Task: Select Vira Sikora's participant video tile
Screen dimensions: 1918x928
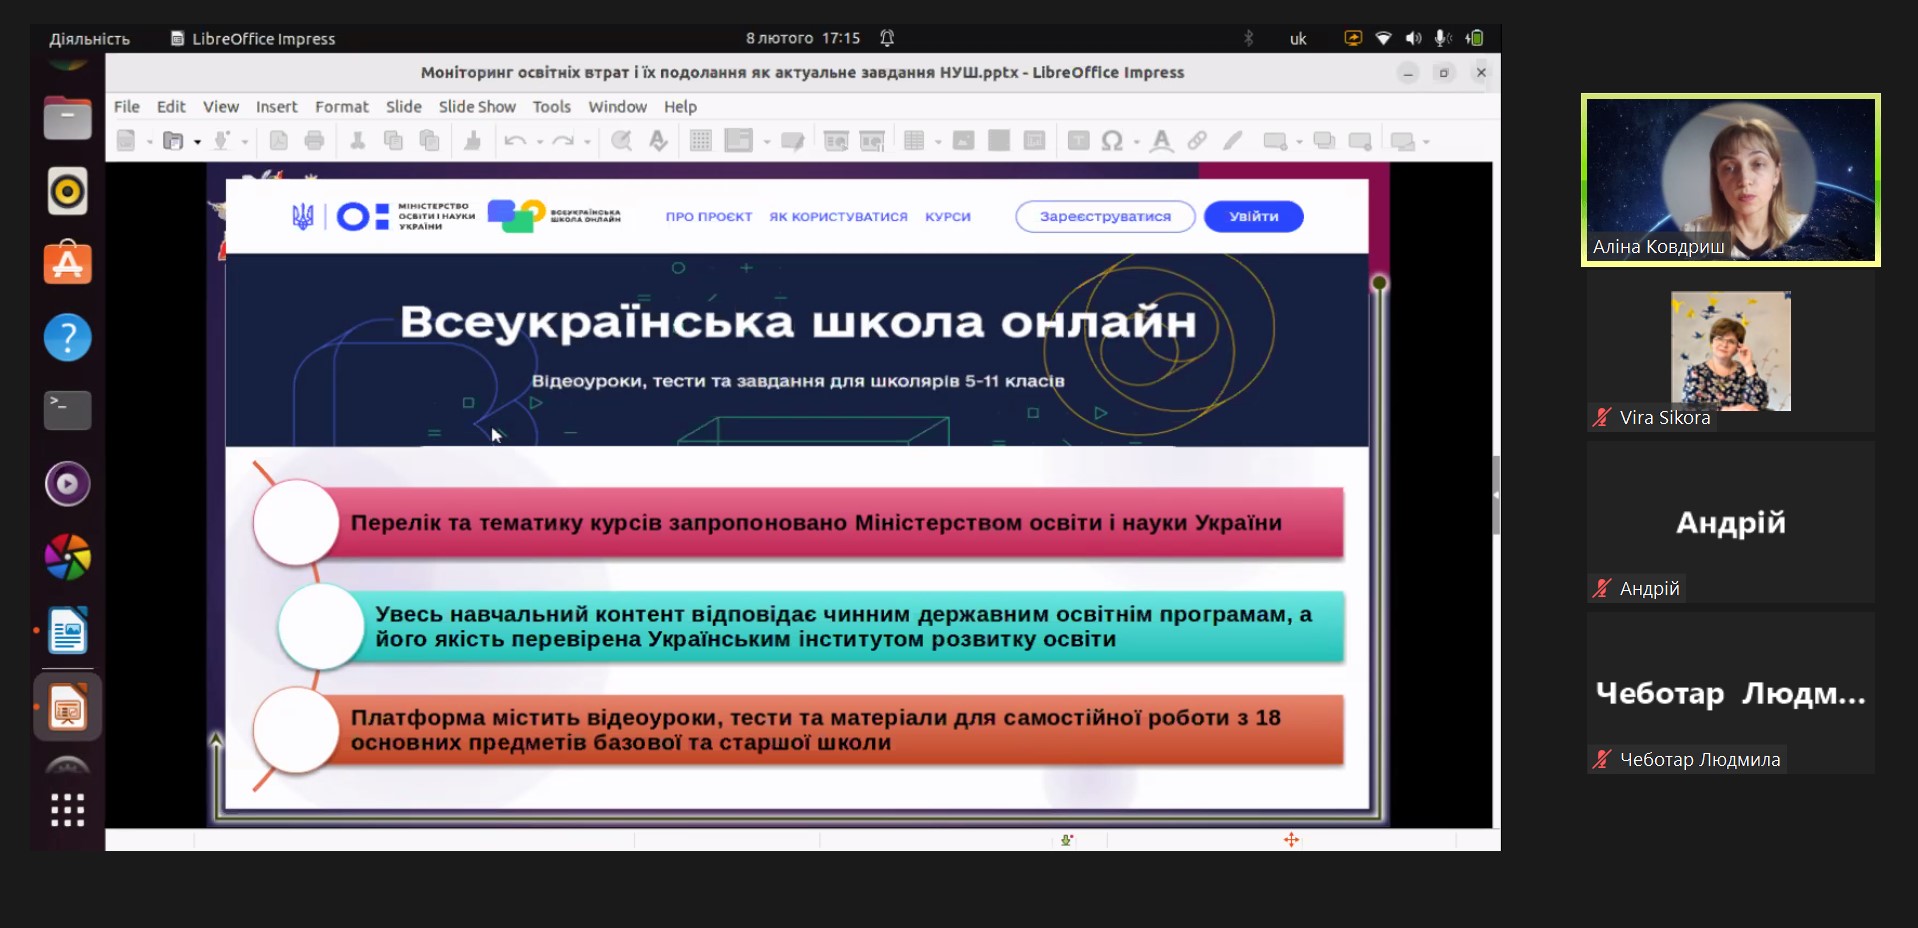Action: (1731, 353)
